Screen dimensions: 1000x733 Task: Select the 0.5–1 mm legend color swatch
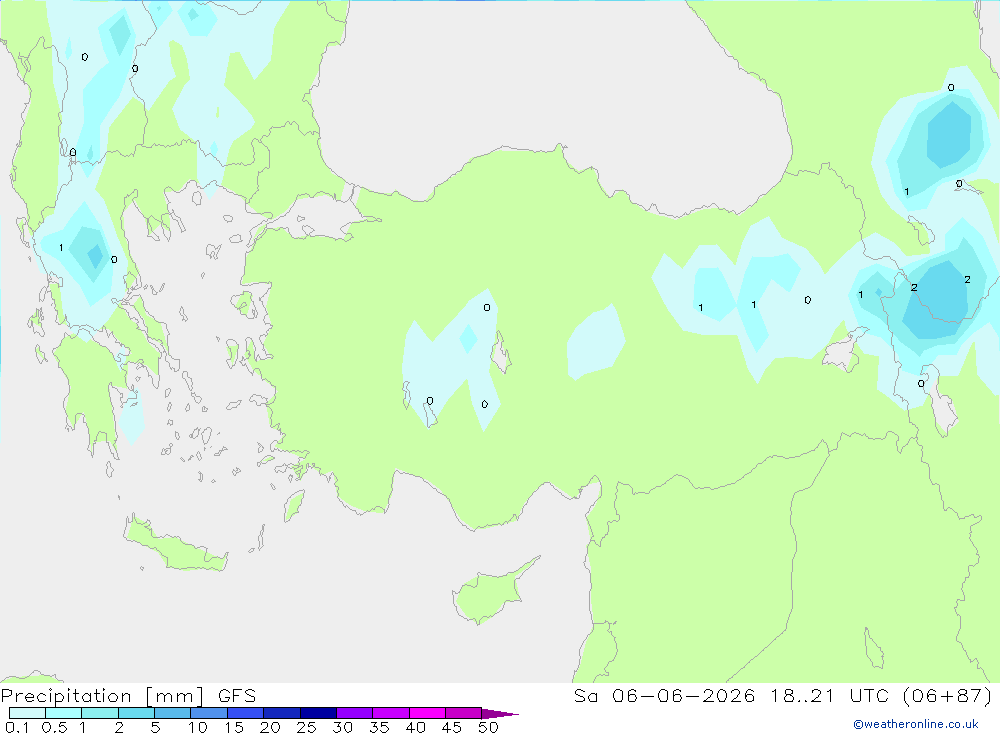click(63, 713)
